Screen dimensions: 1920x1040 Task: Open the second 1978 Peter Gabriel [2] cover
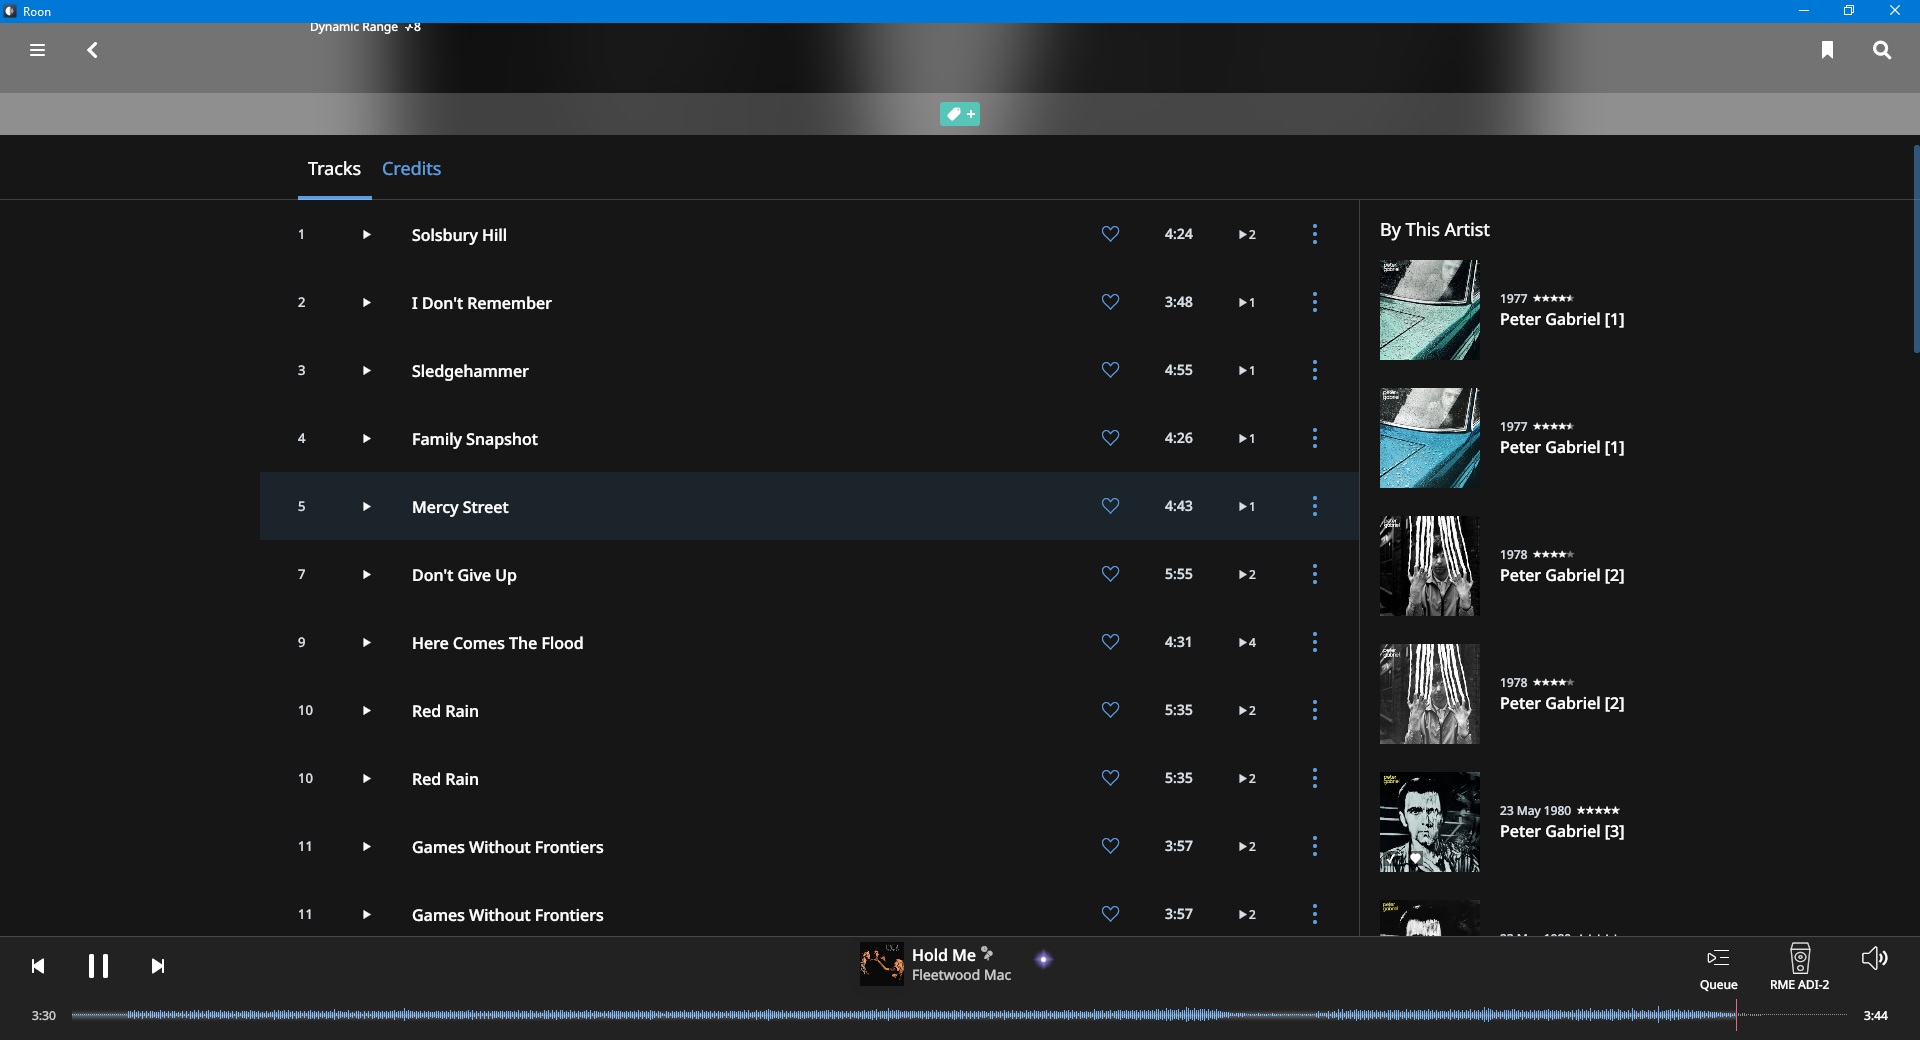[1429, 694]
